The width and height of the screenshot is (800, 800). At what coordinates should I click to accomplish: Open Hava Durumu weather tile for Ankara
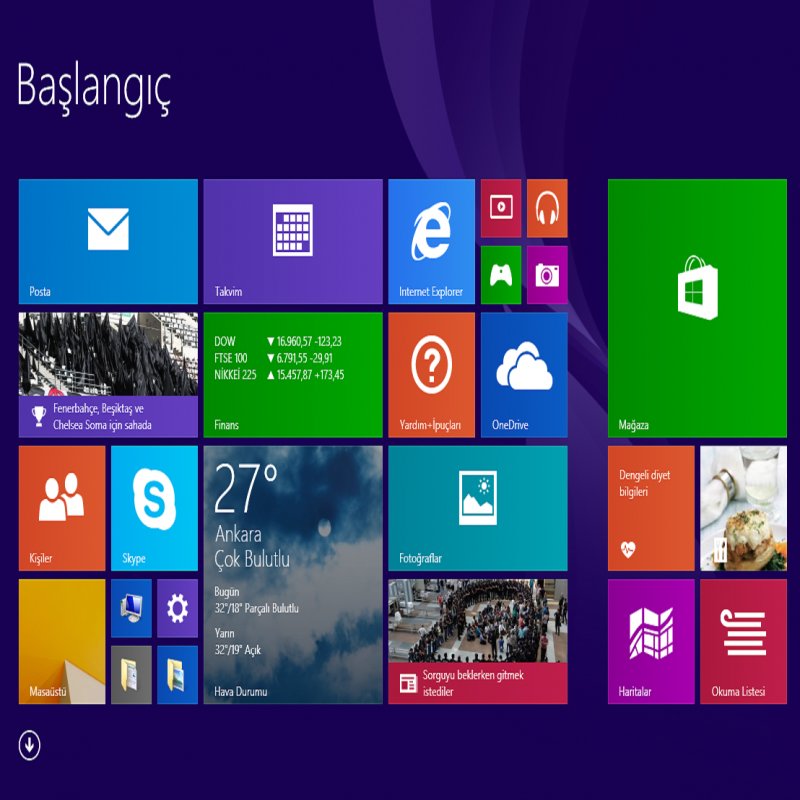pyautogui.click(x=293, y=575)
